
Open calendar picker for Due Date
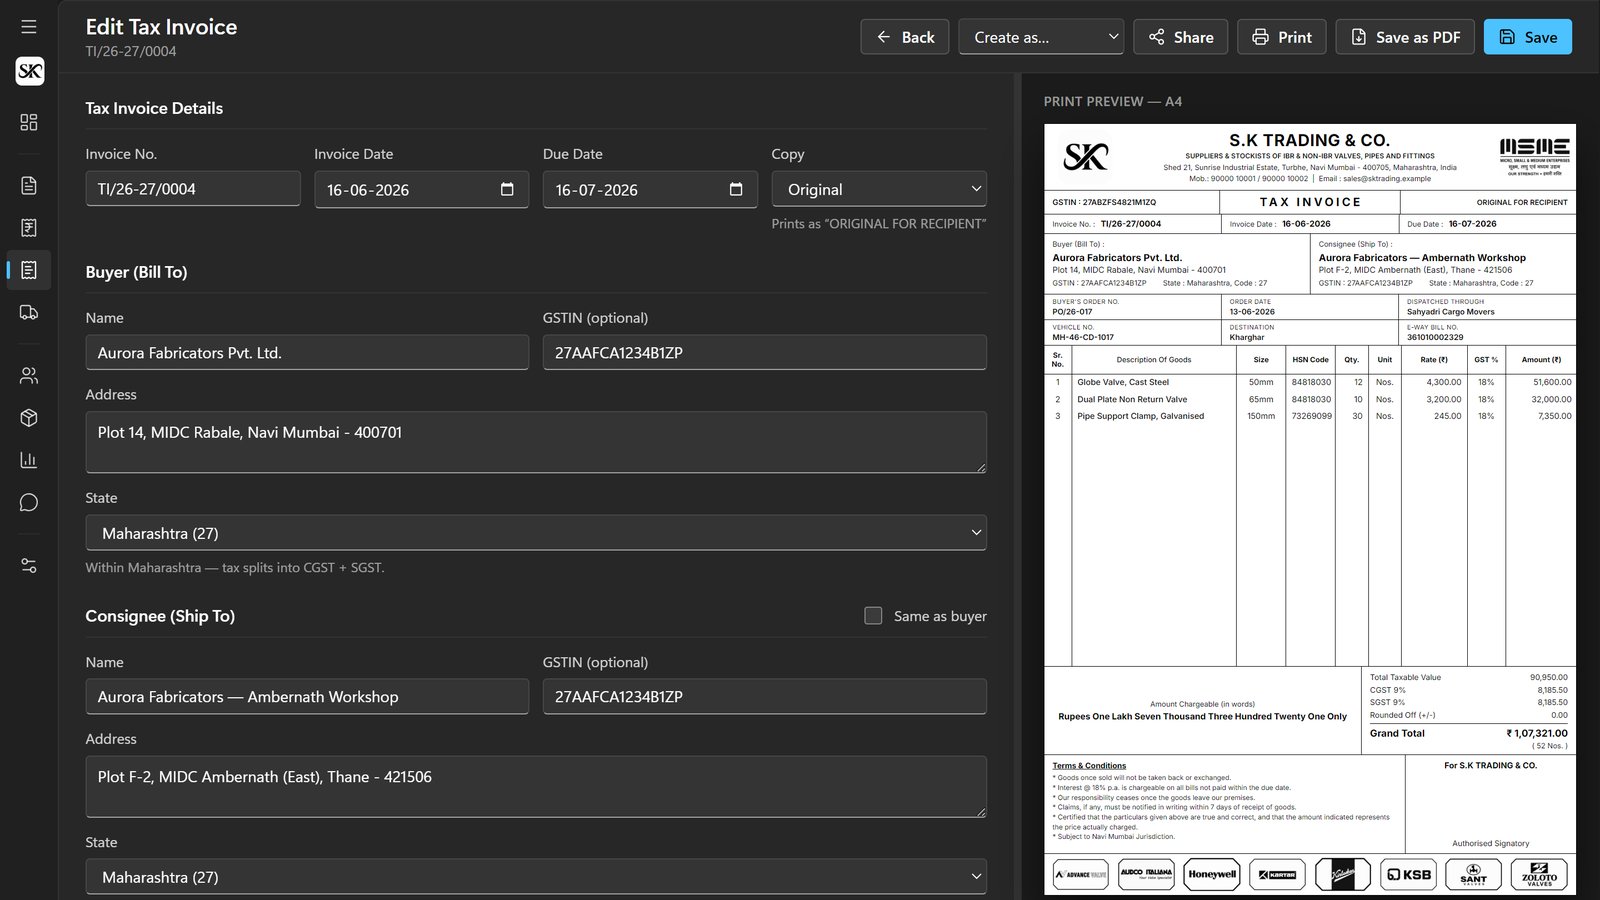(736, 189)
